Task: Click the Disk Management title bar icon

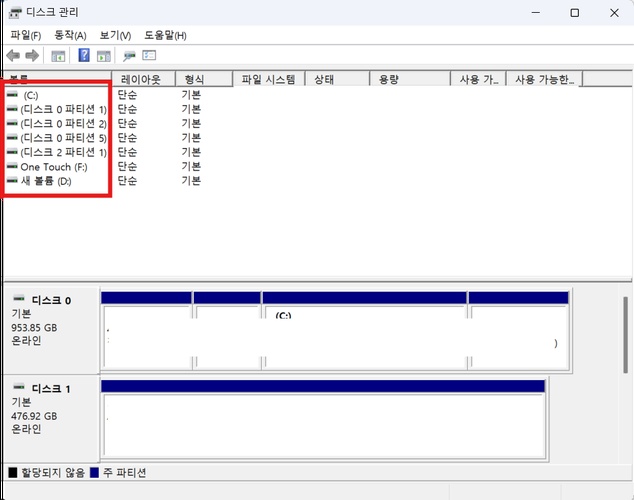Action: pos(15,13)
